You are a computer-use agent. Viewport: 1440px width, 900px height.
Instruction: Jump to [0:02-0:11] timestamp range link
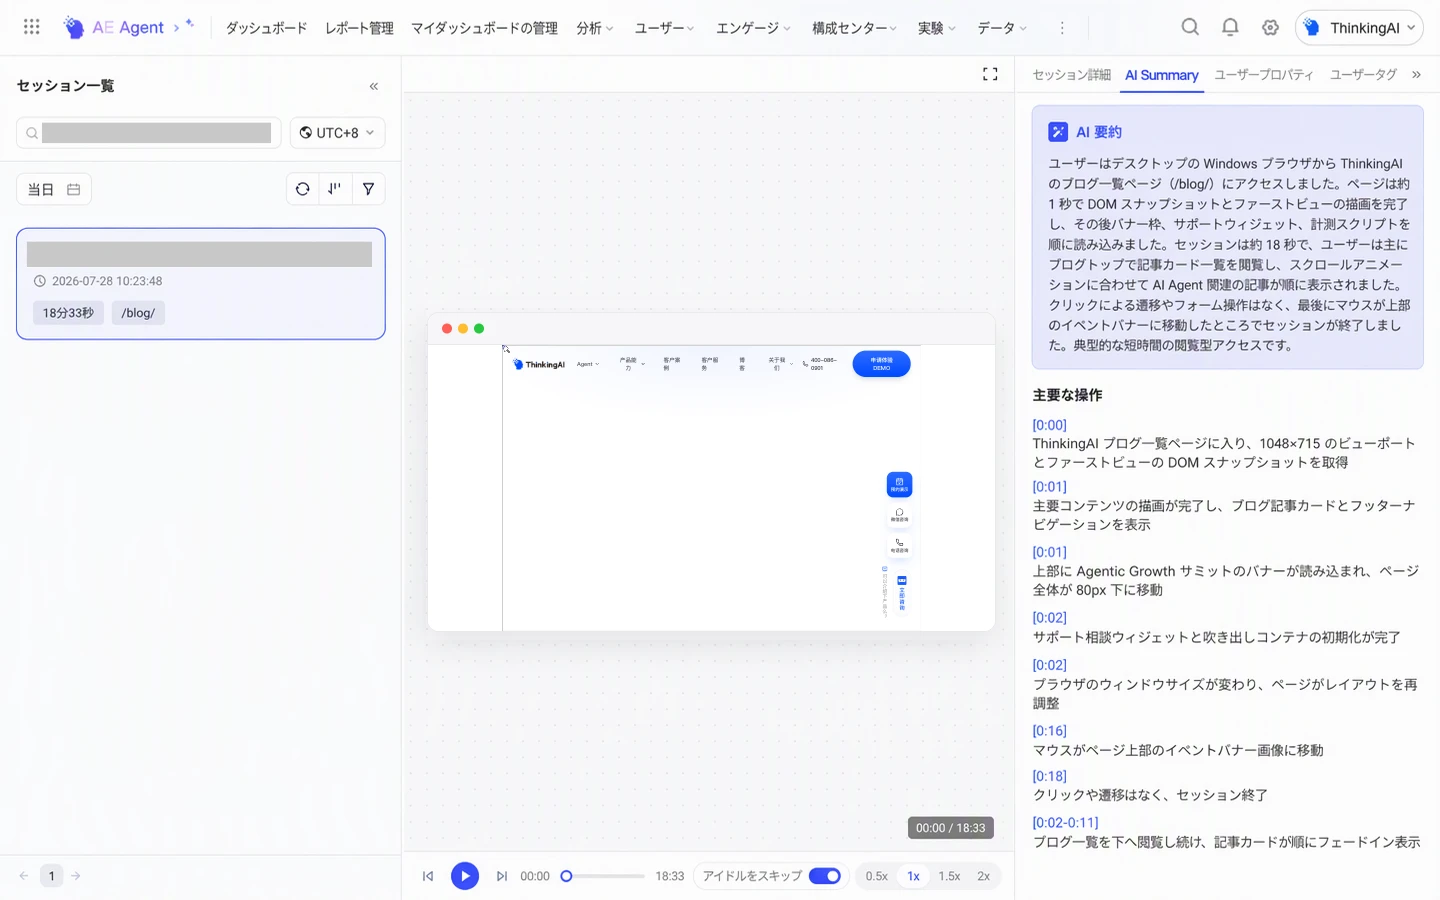click(1065, 823)
